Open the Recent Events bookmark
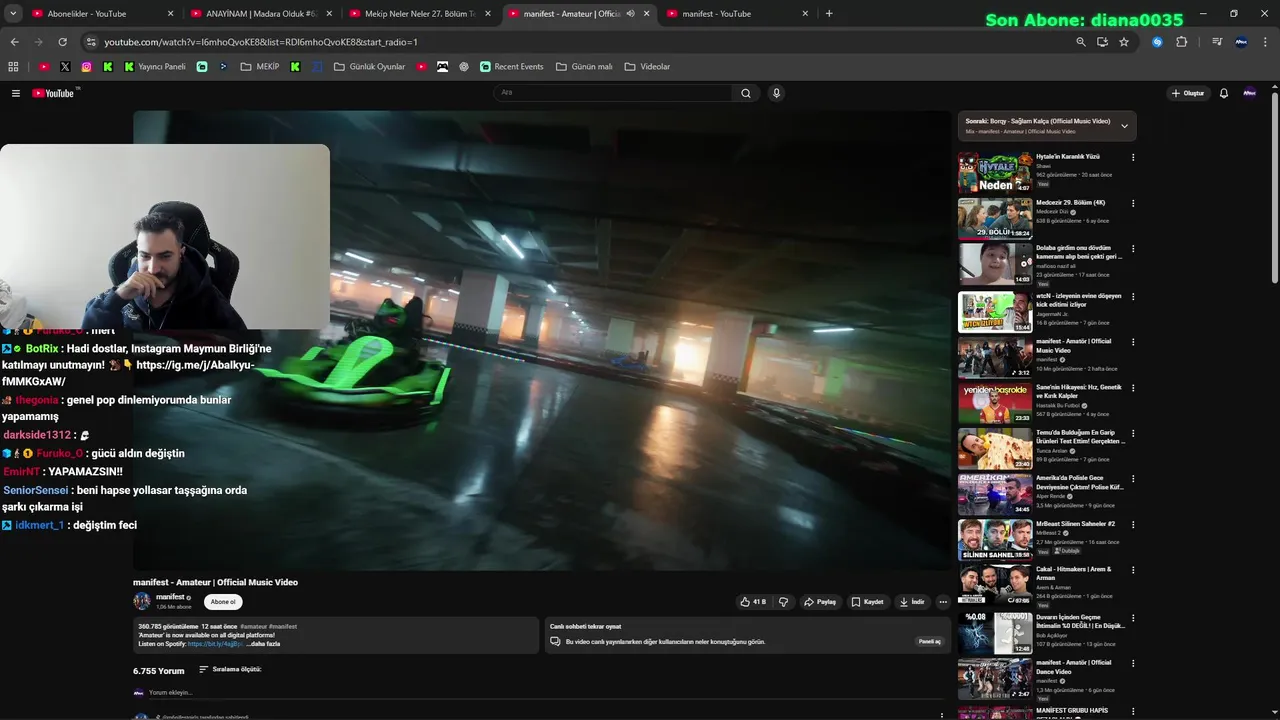 512,67
